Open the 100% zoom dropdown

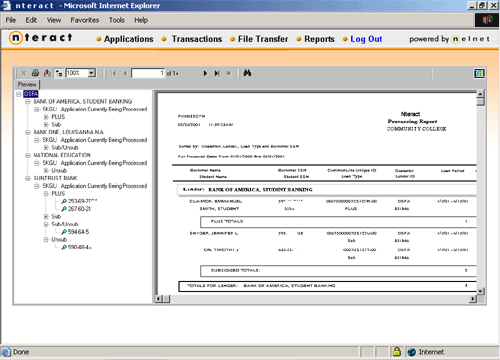click(x=91, y=73)
